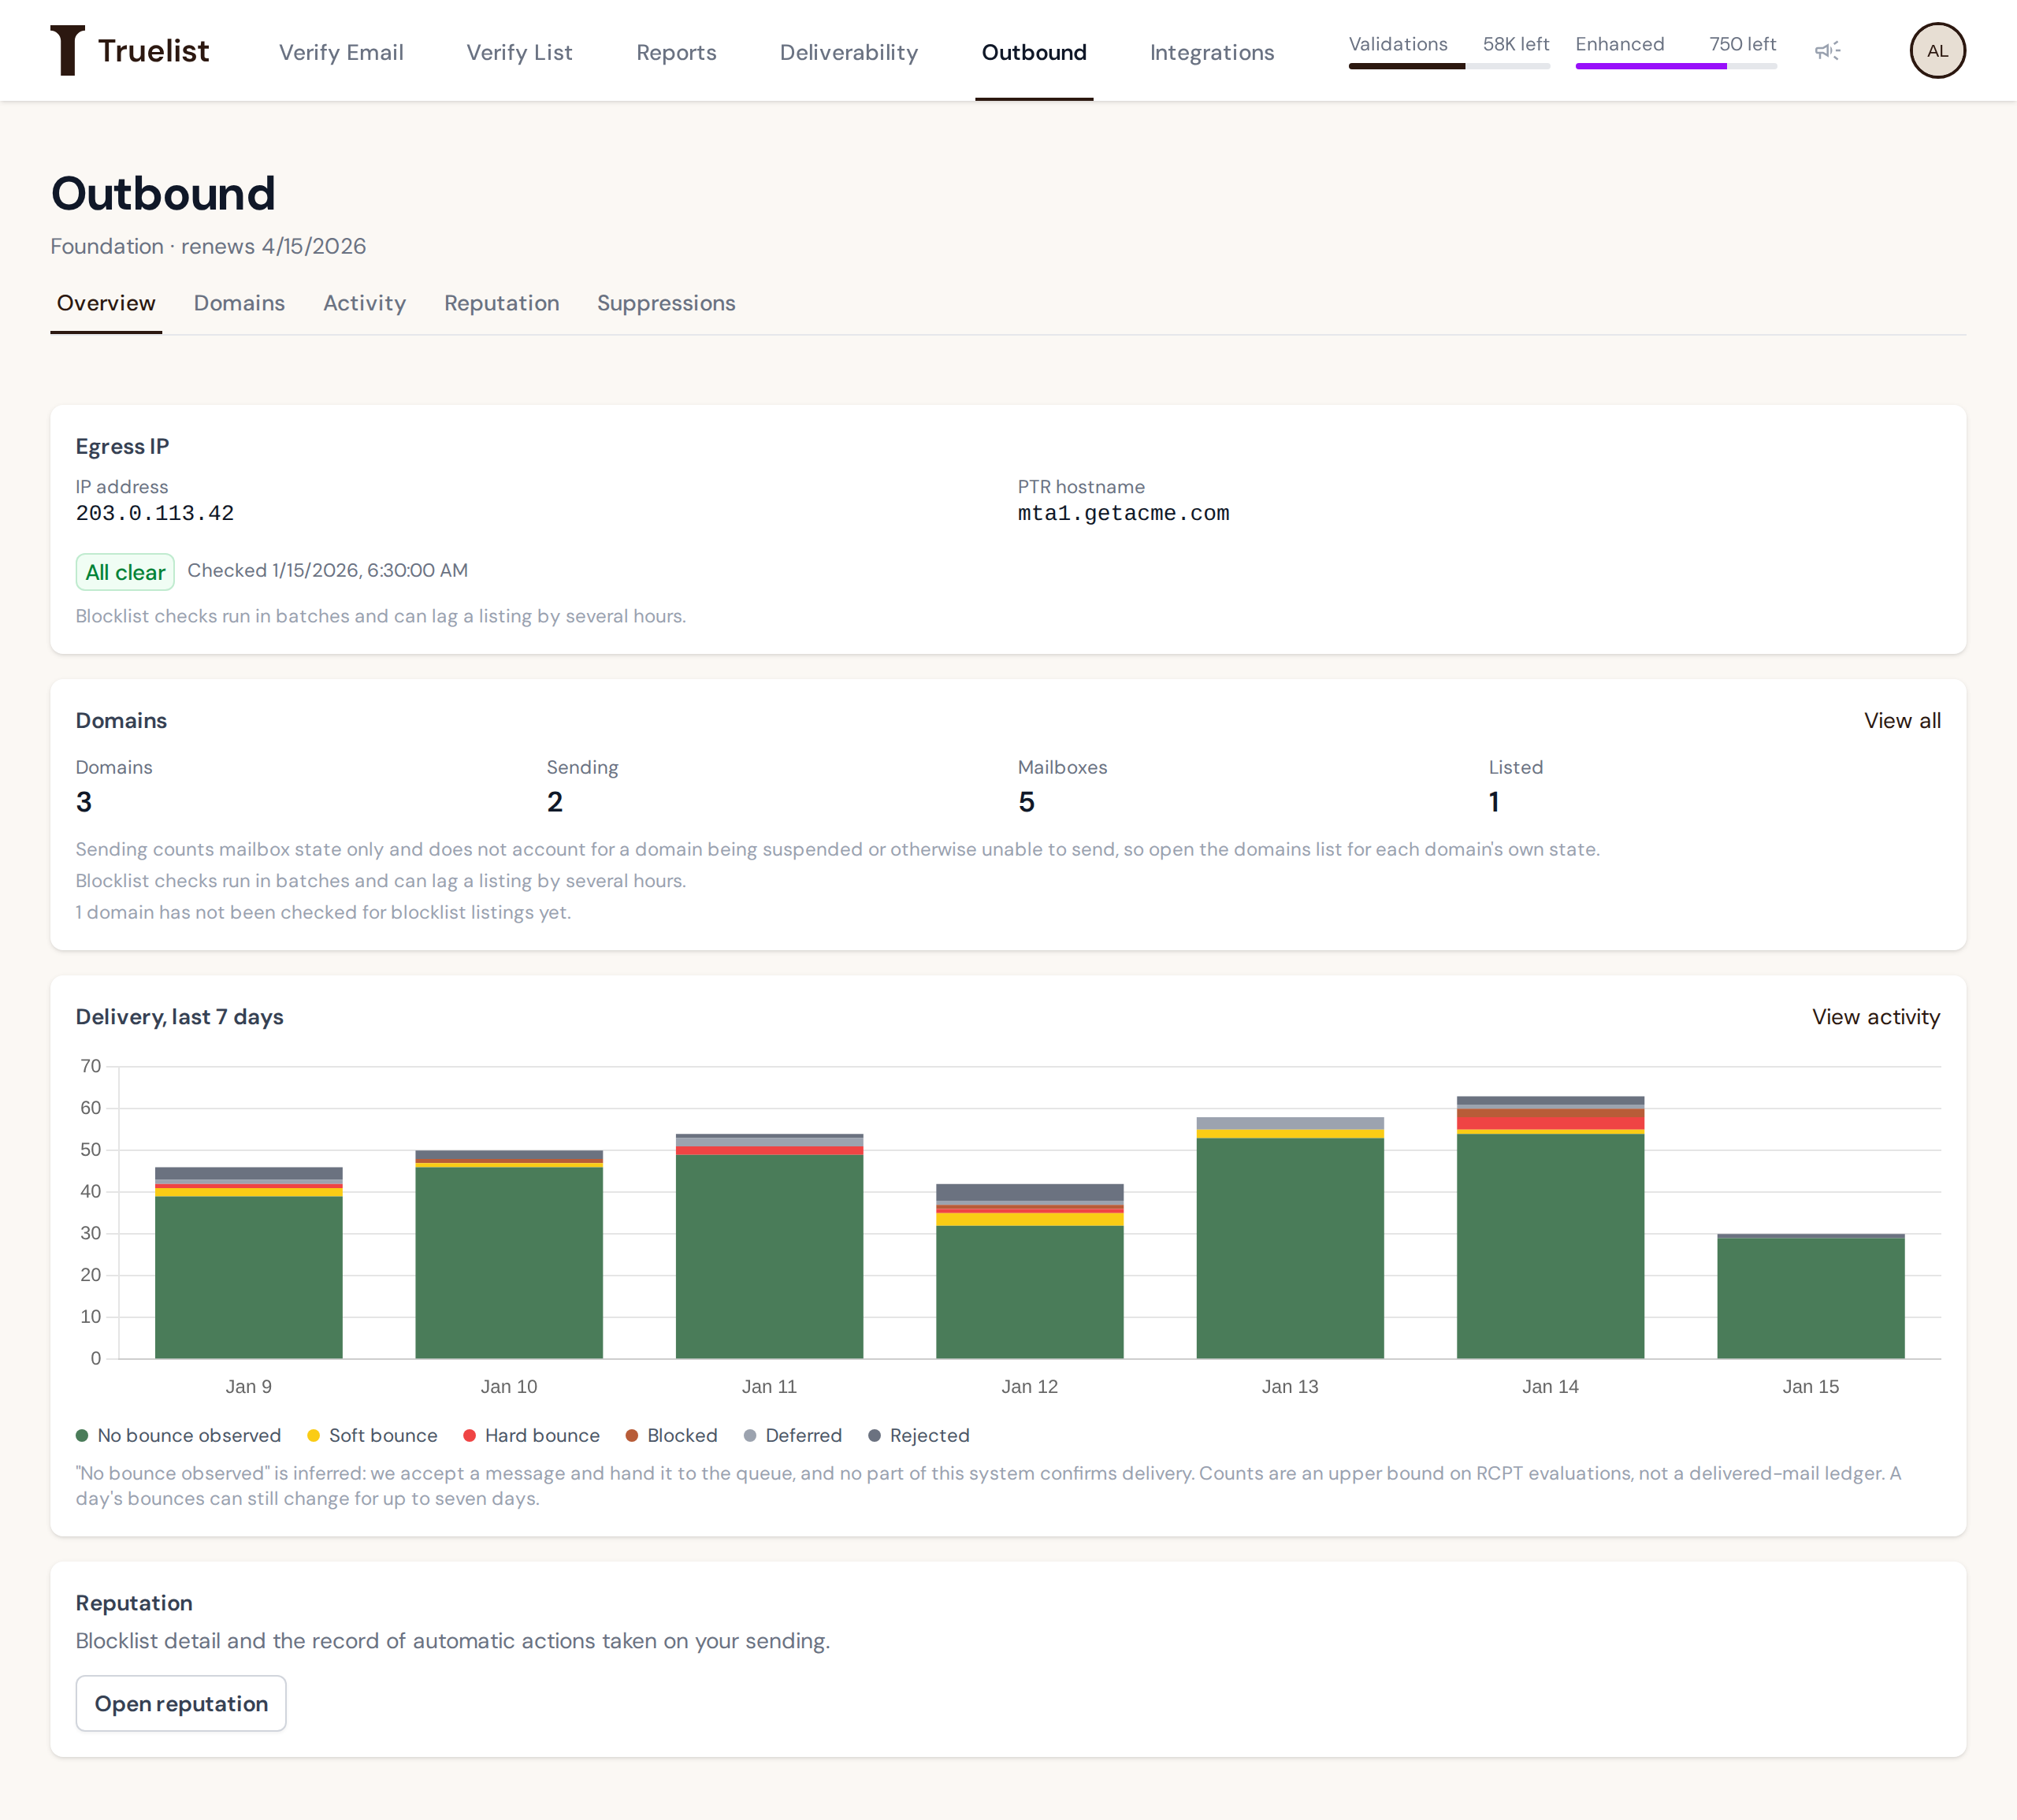Toggle the Rejected legend item
This screenshot has height=1820, width=2017.
pyautogui.click(x=919, y=1435)
